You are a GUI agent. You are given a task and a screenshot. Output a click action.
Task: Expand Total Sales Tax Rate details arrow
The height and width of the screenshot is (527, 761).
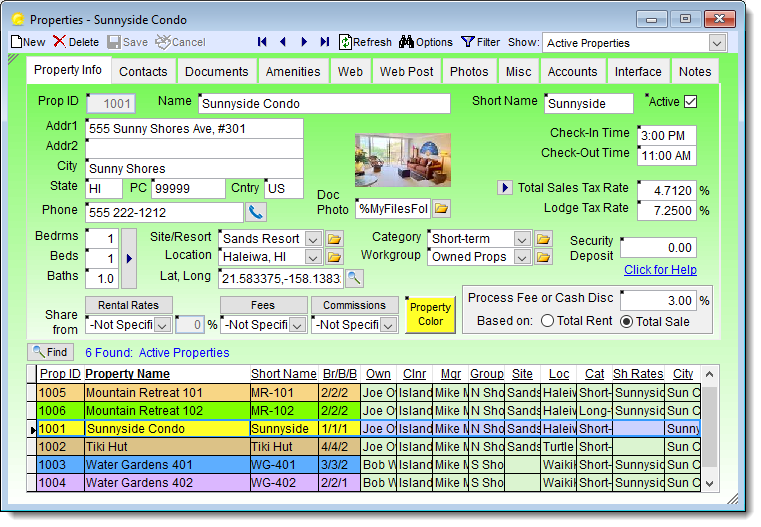pyautogui.click(x=505, y=187)
